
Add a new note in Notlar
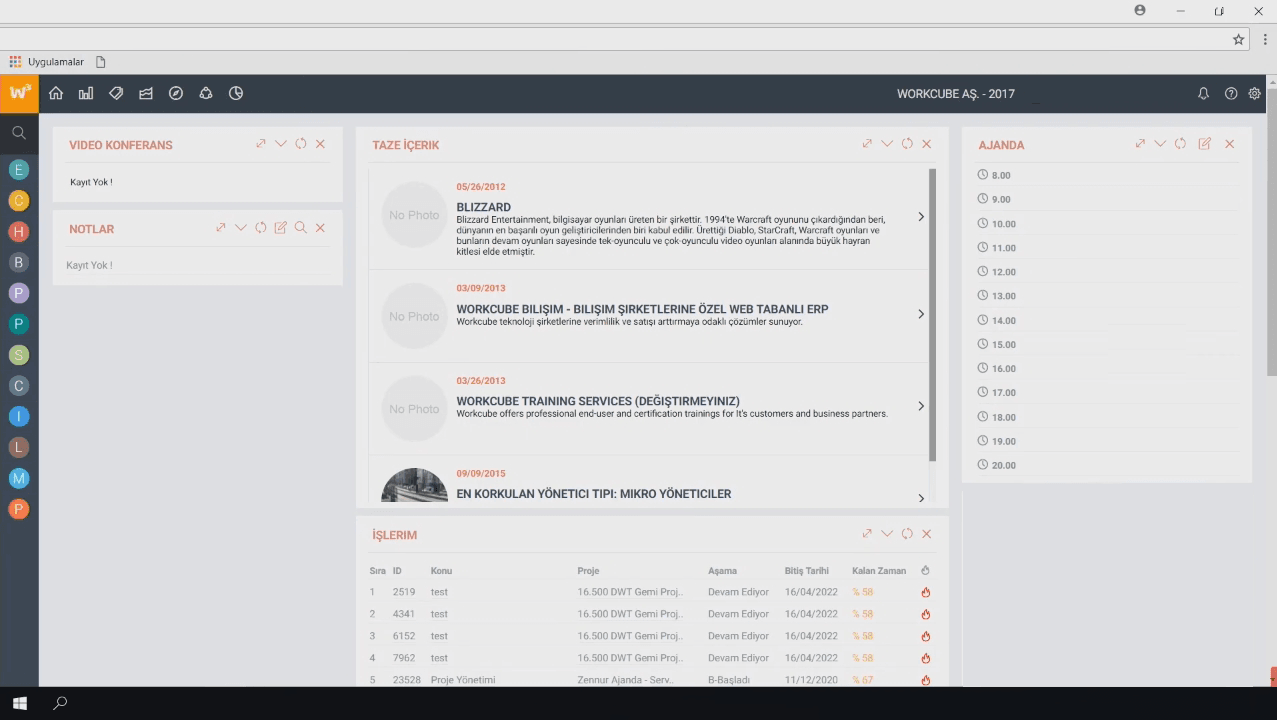point(281,228)
